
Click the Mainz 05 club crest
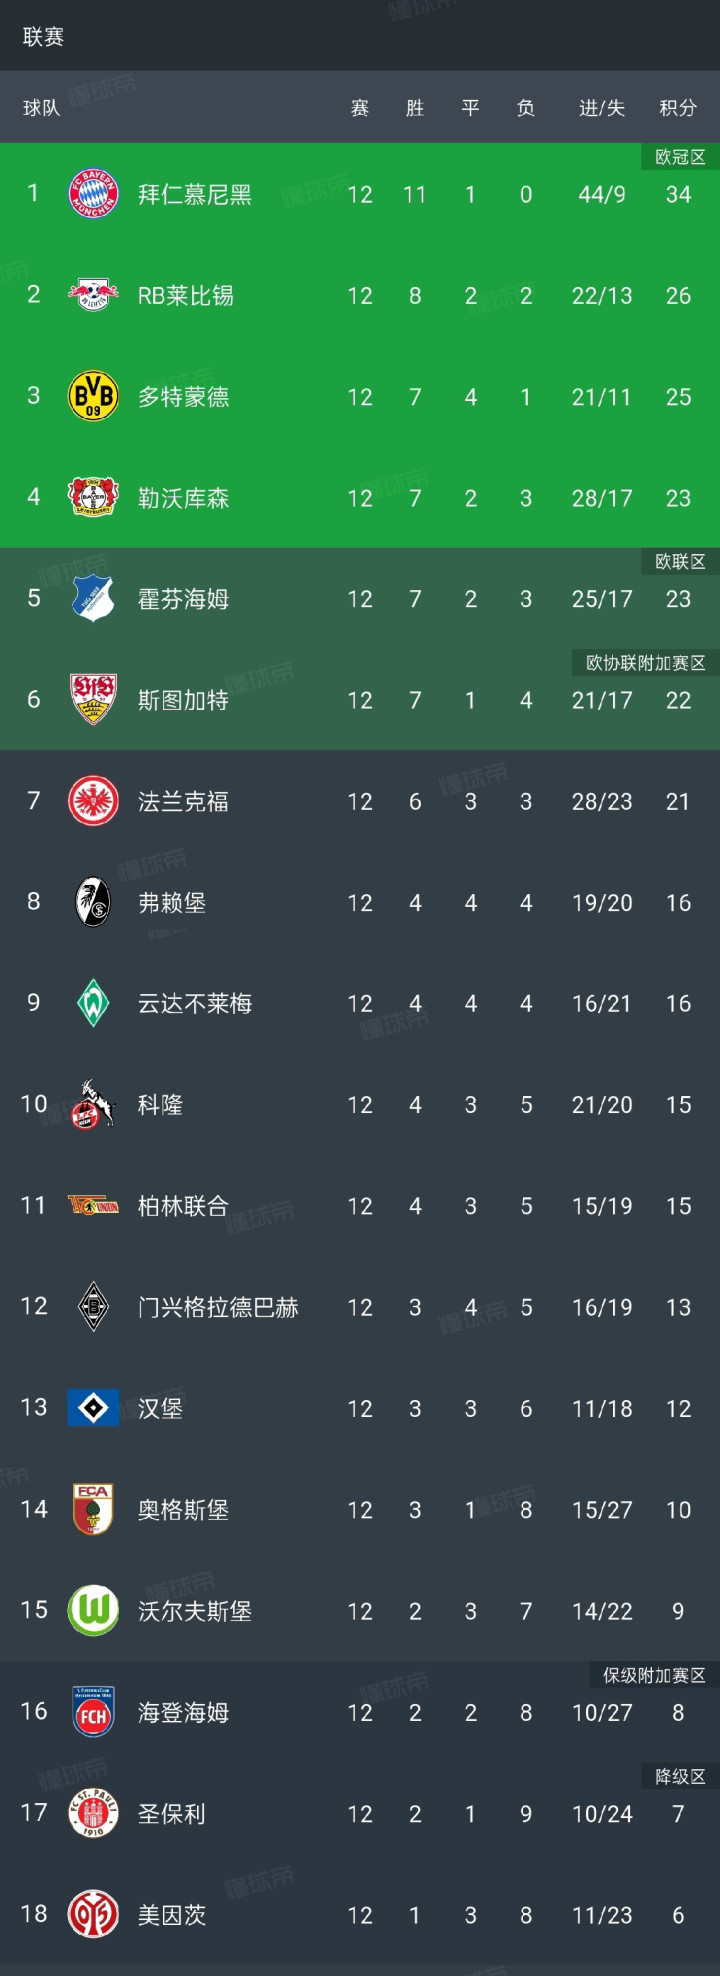tap(93, 1914)
